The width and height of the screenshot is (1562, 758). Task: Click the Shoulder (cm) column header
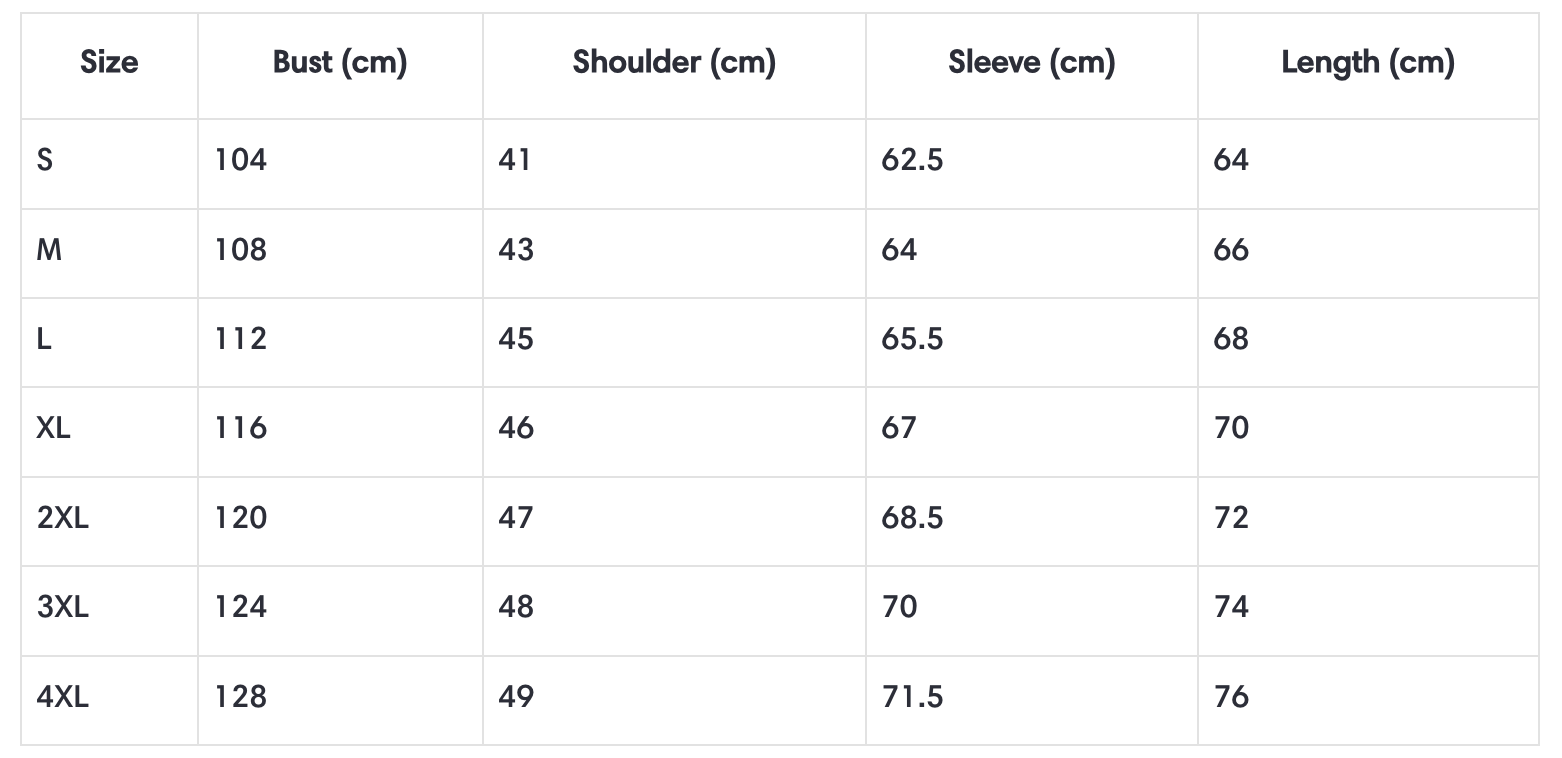(x=674, y=62)
